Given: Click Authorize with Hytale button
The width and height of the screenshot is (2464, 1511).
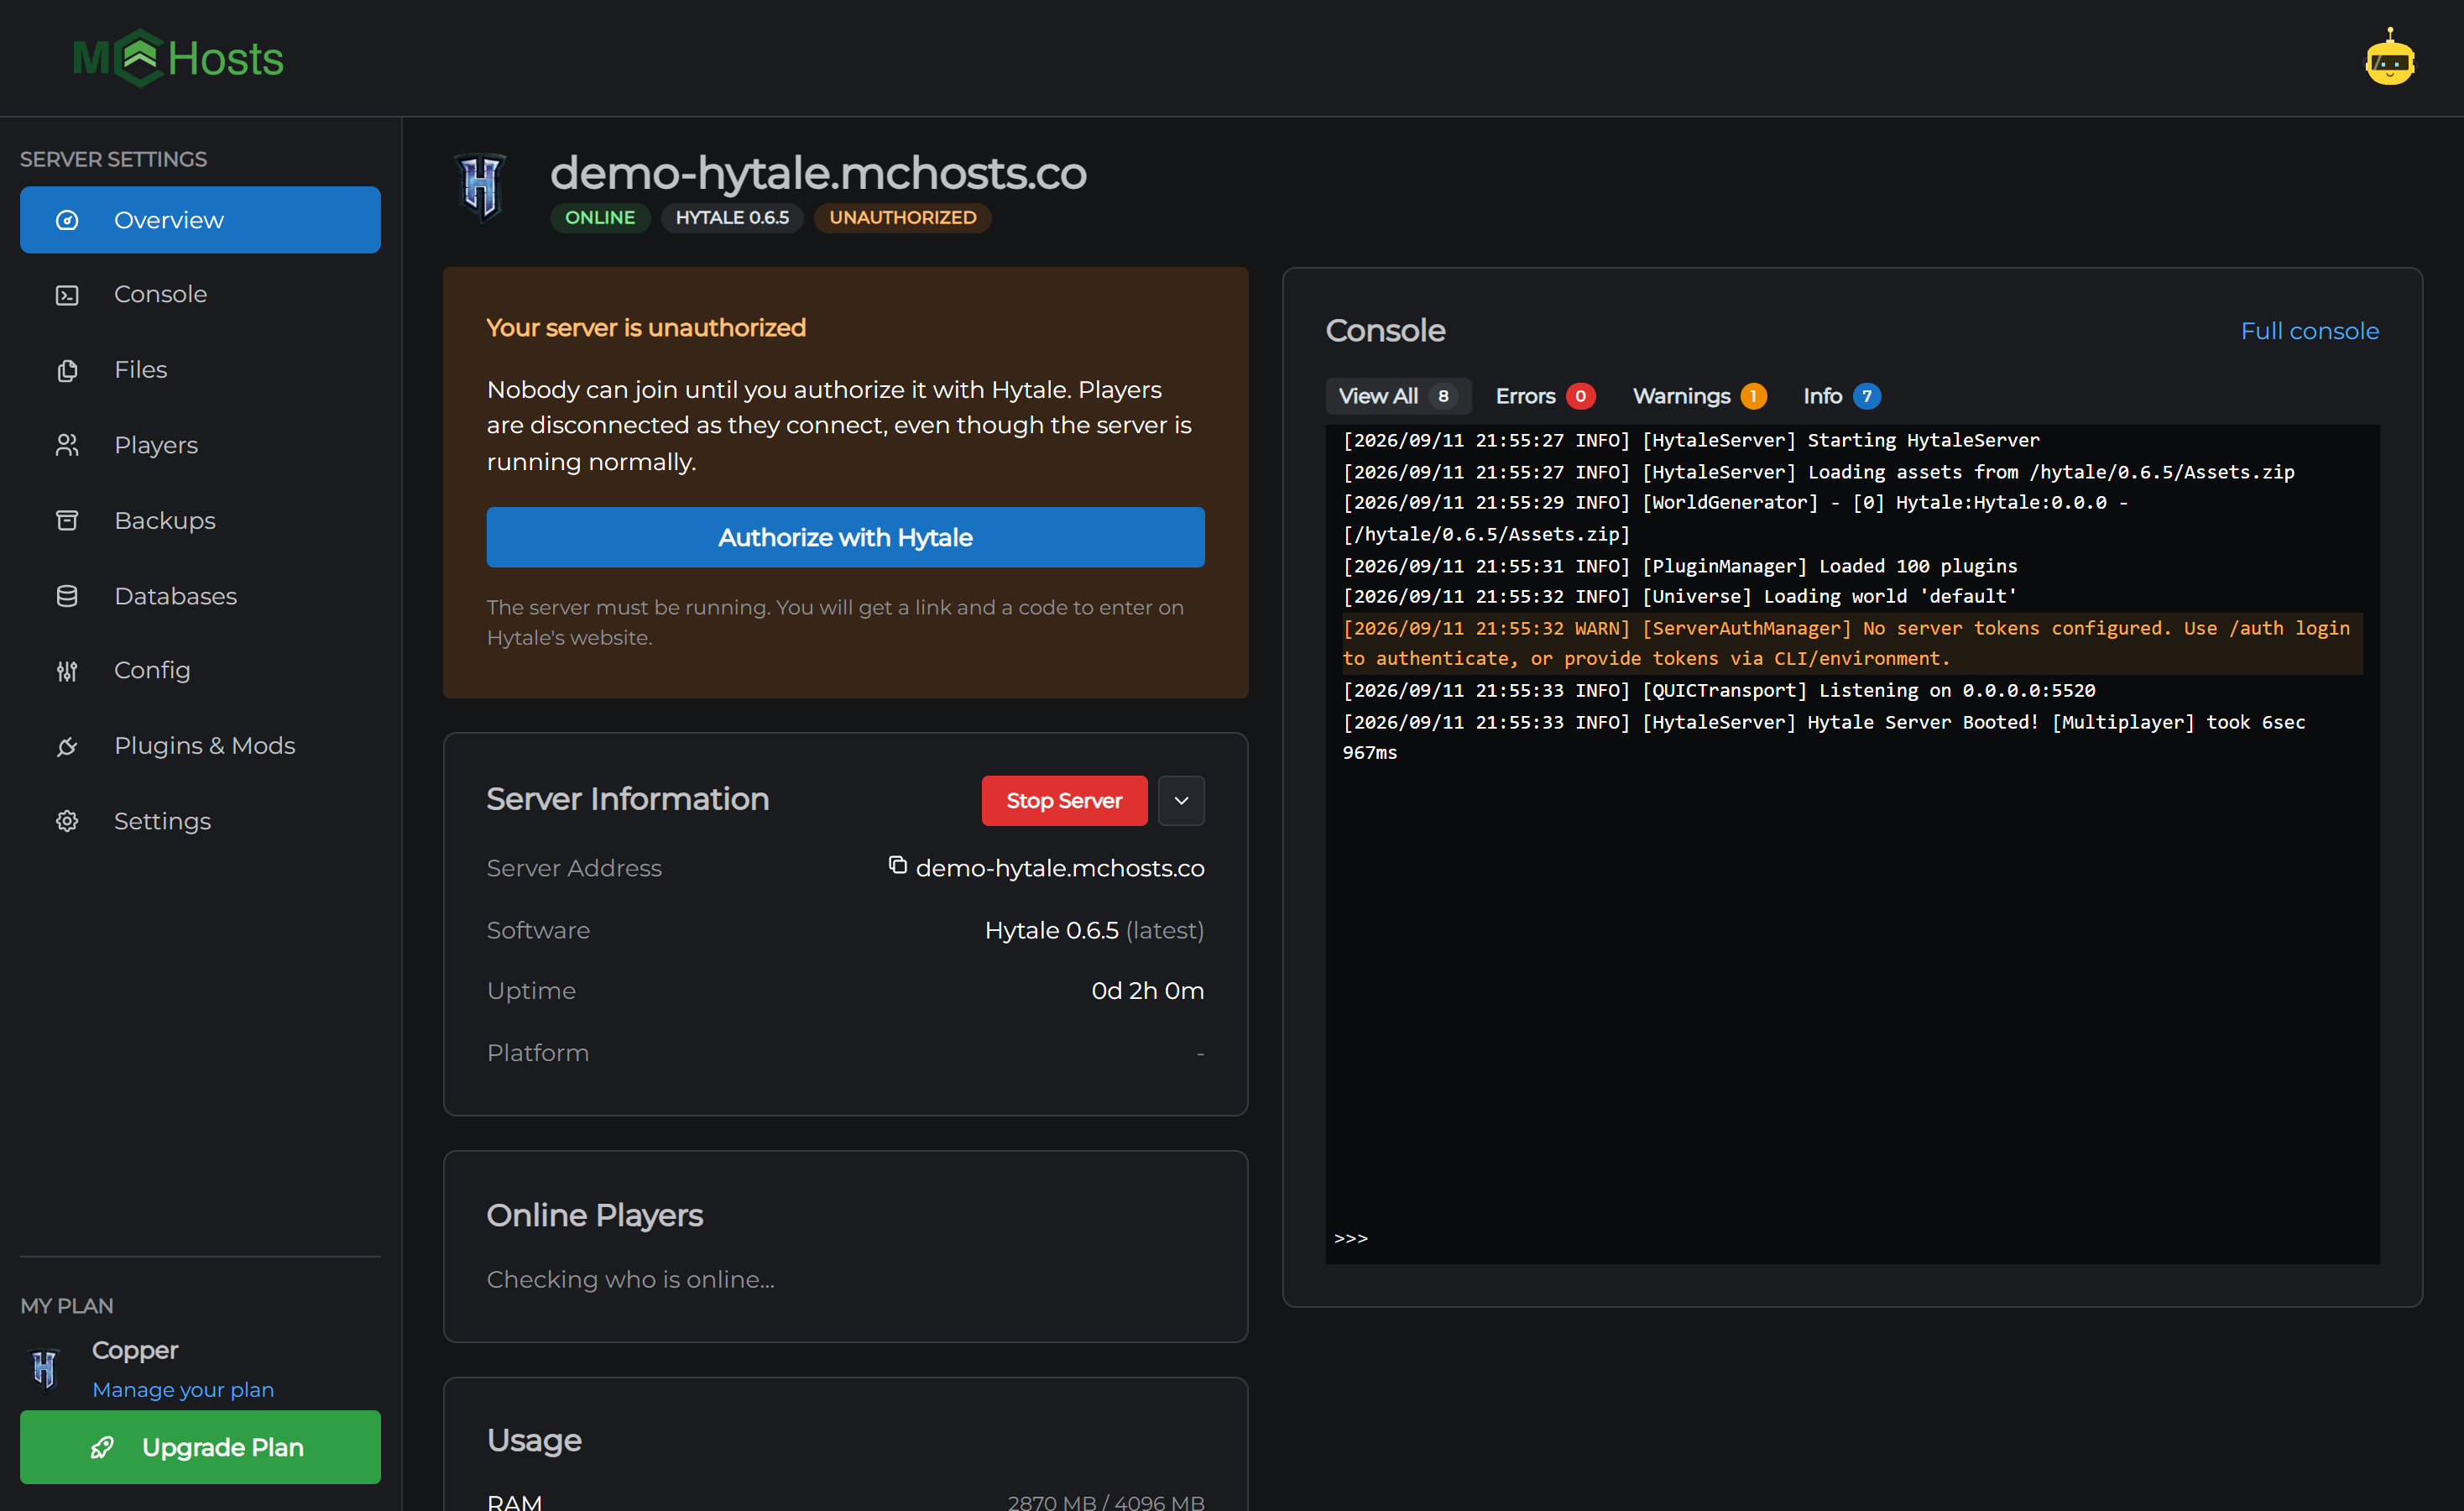Looking at the screenshot, I should (845, 537).
